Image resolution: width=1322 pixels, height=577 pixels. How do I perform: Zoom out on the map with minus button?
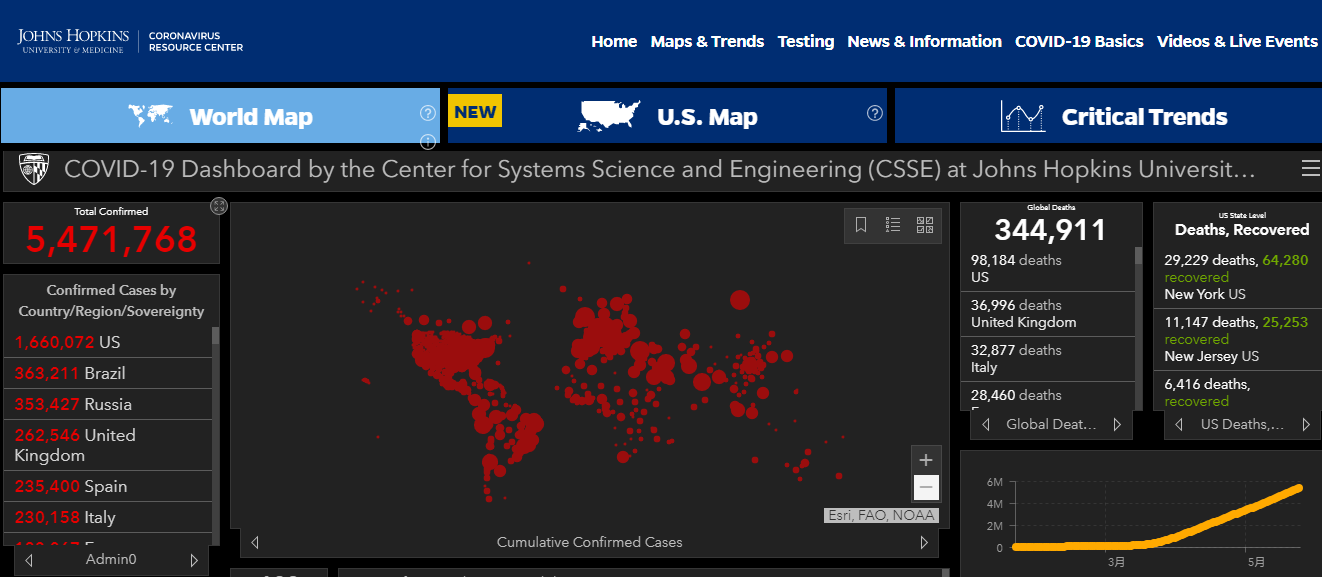pyautogui.click(x=926, y=488)
